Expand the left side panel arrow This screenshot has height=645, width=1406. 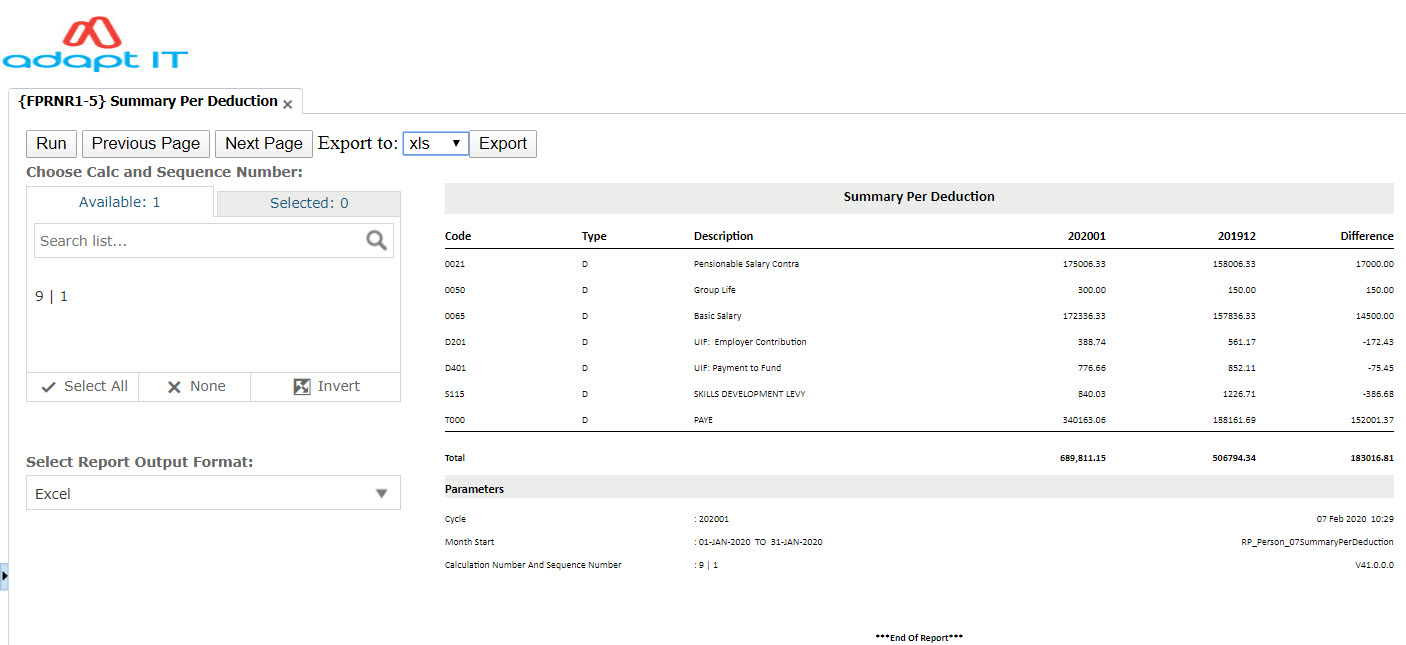click(4, 576)
